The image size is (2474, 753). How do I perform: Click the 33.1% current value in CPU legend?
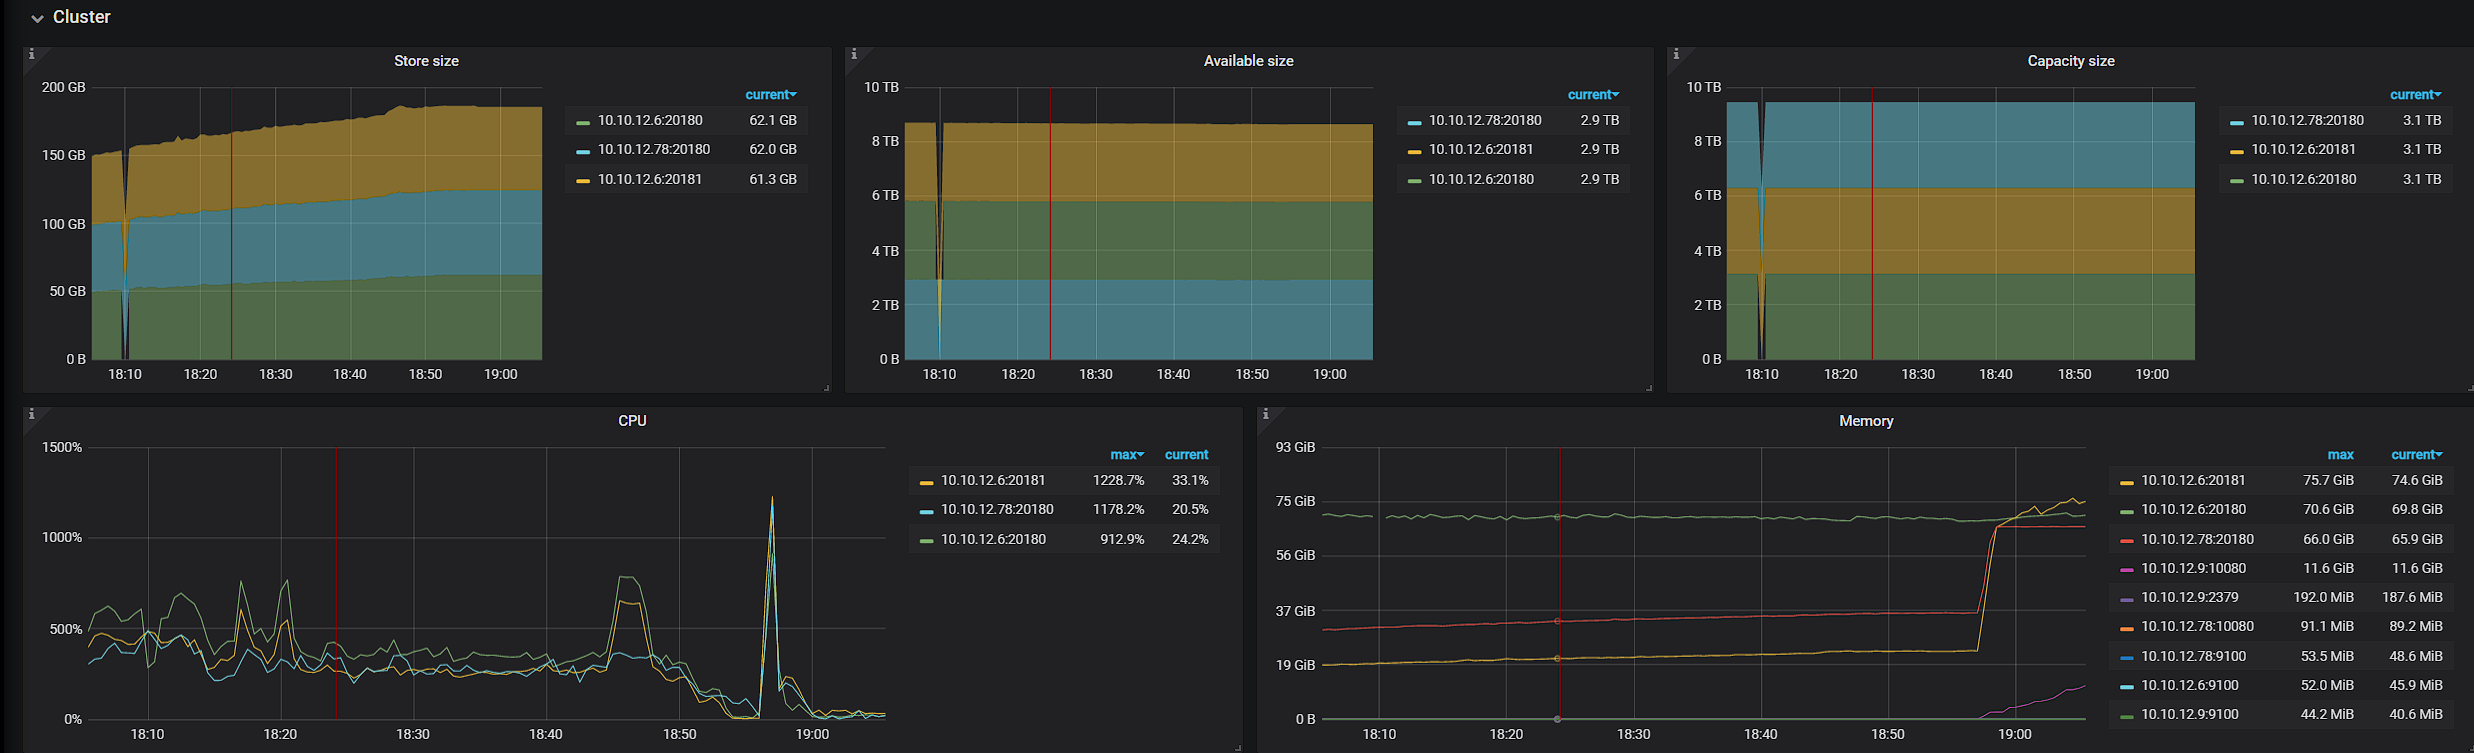pyautogui.click(x=1190, y=480)
